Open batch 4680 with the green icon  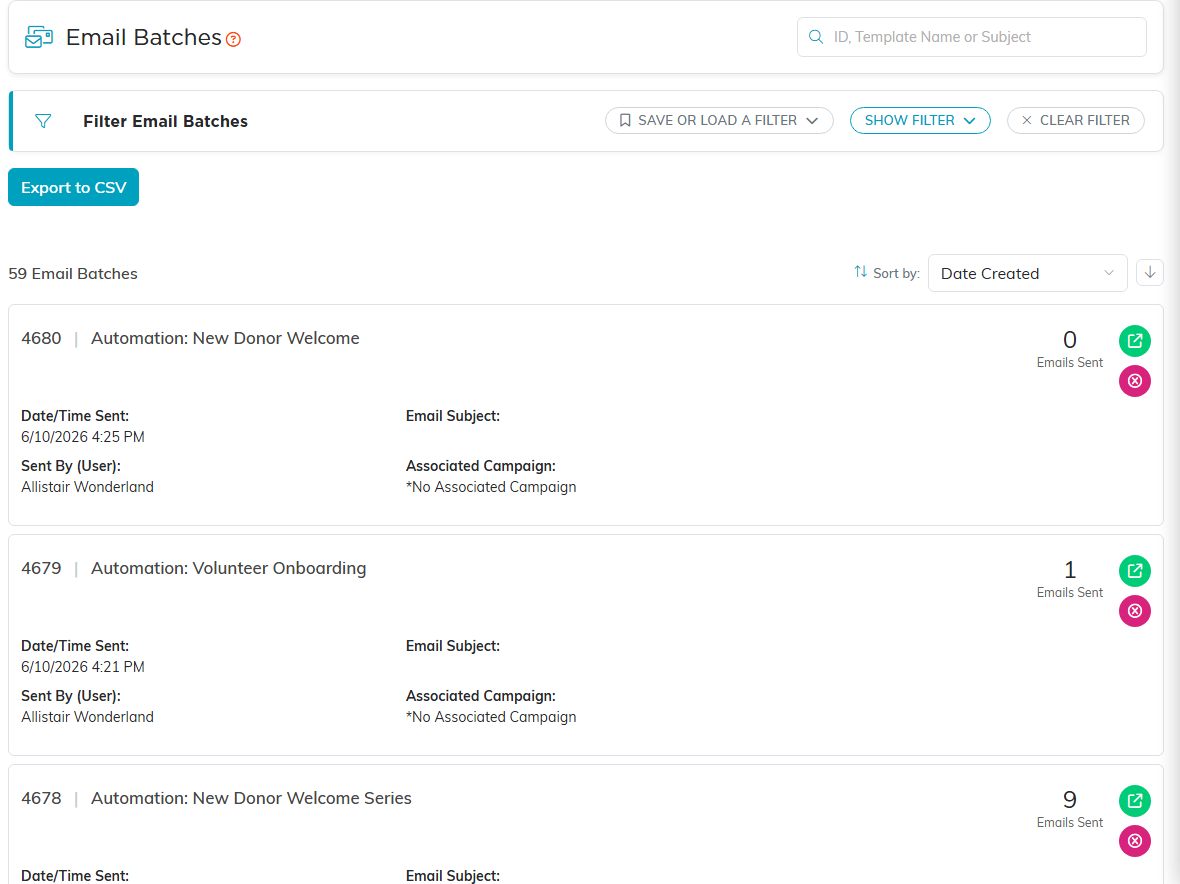[1135, 341]
